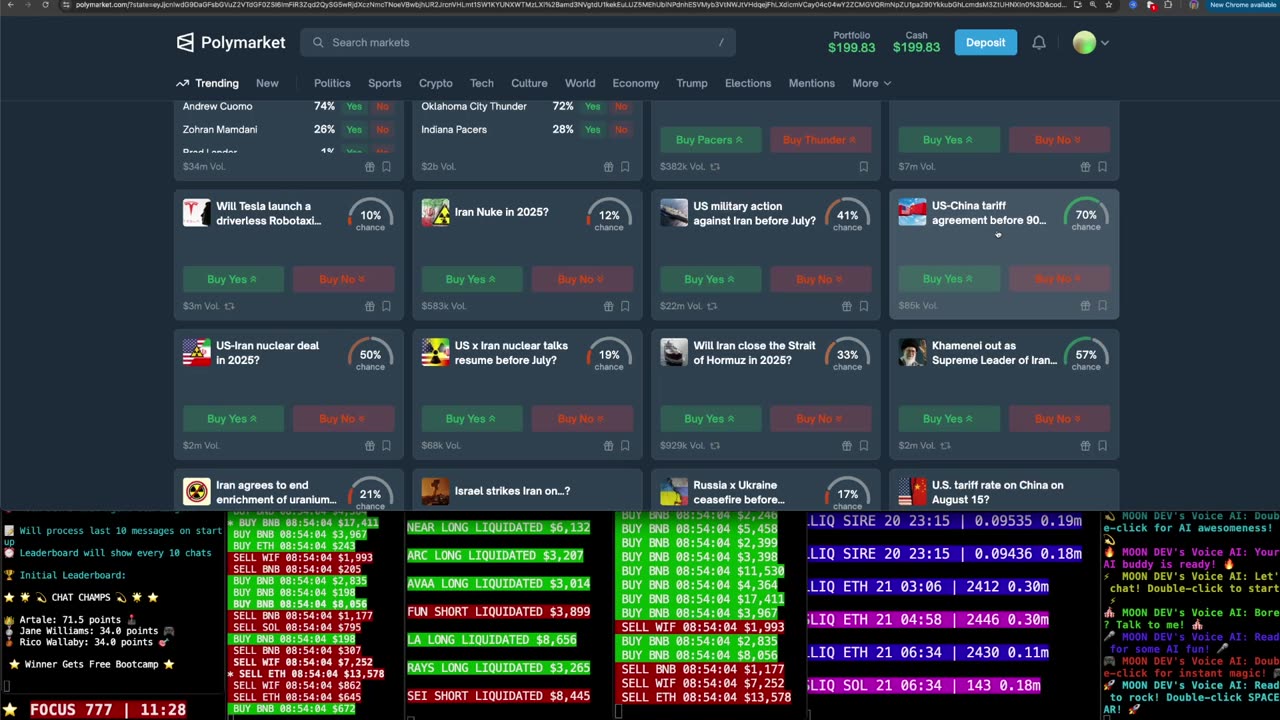Viewport: 1280px width, 720px height.
Task: Bookmark the Strait of Hormuz market
Action: click(x=863, y=445)
